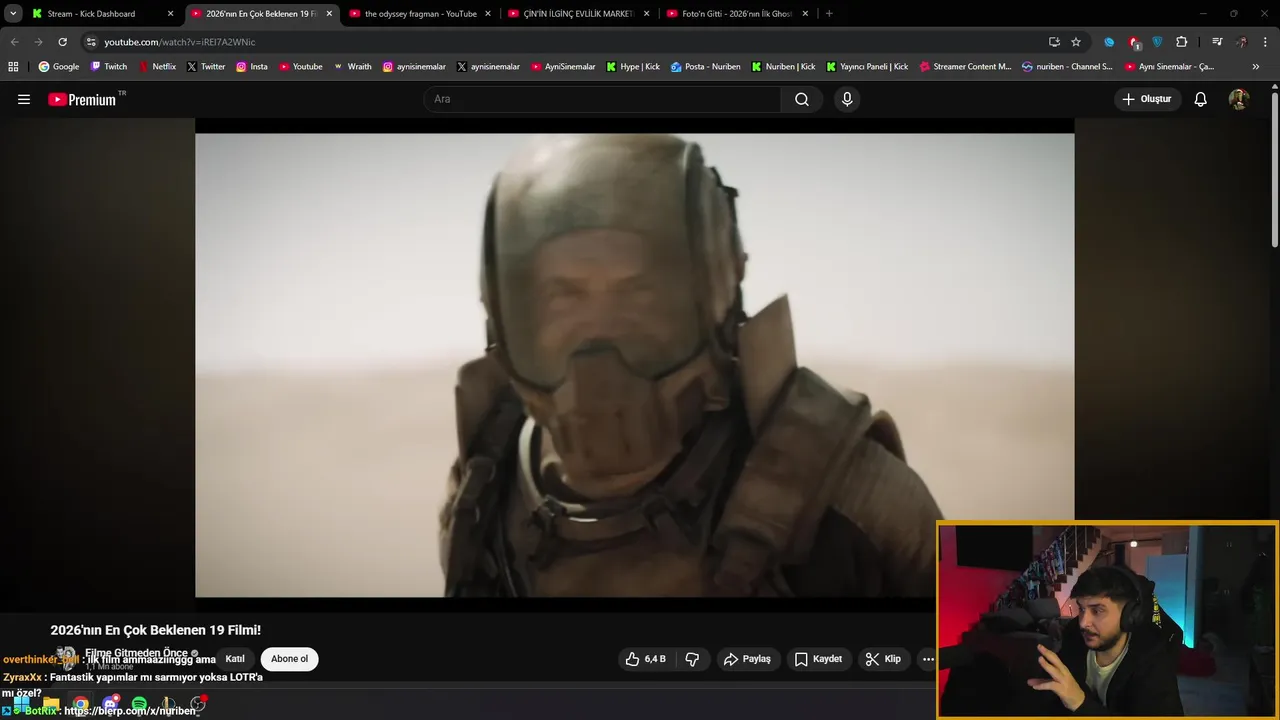The image size is (1280, 720).
Task: Open the Youtube bookmark in bookmarks bar
Action: point(301,67)
